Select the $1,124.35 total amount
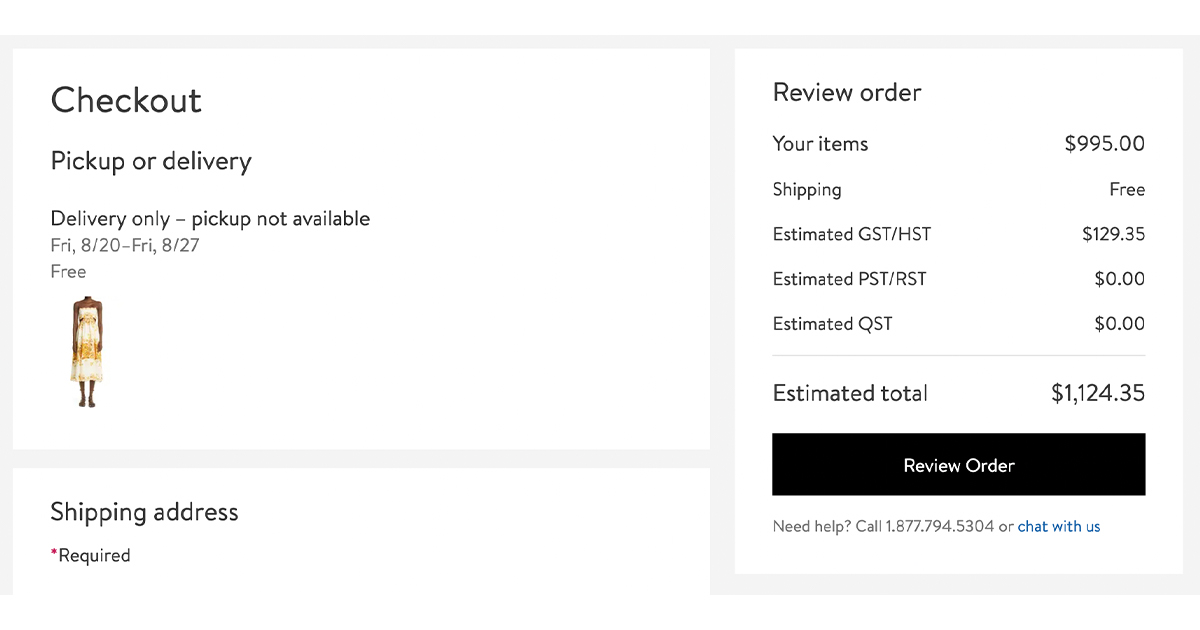Viewport: 1200px width, 630px height. (1098, 393)
